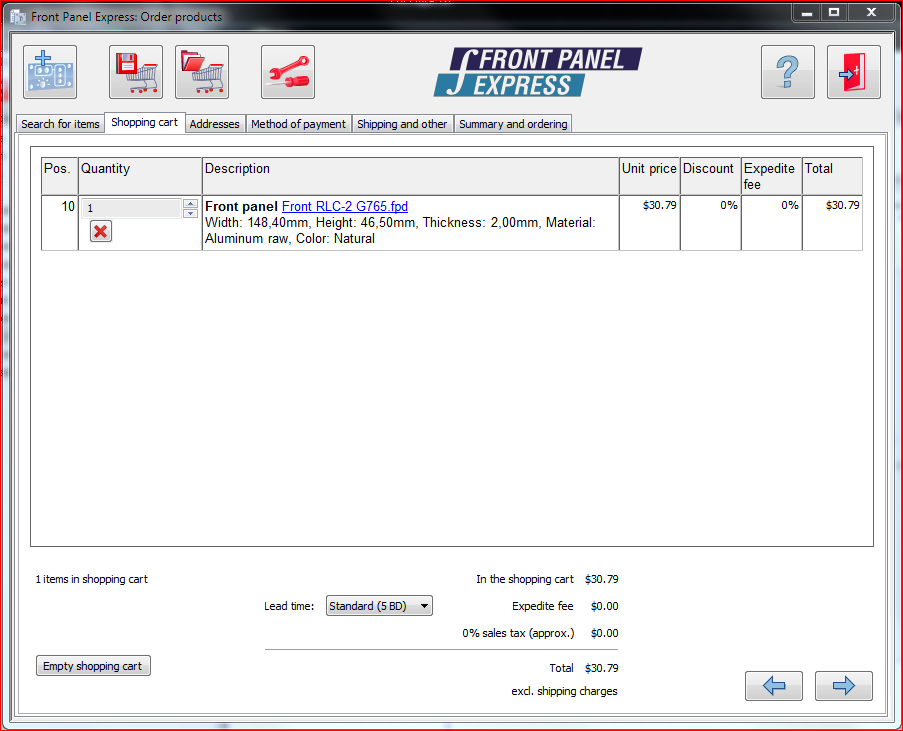
Task: Click the add front panel icon
Action: (50, 72)
